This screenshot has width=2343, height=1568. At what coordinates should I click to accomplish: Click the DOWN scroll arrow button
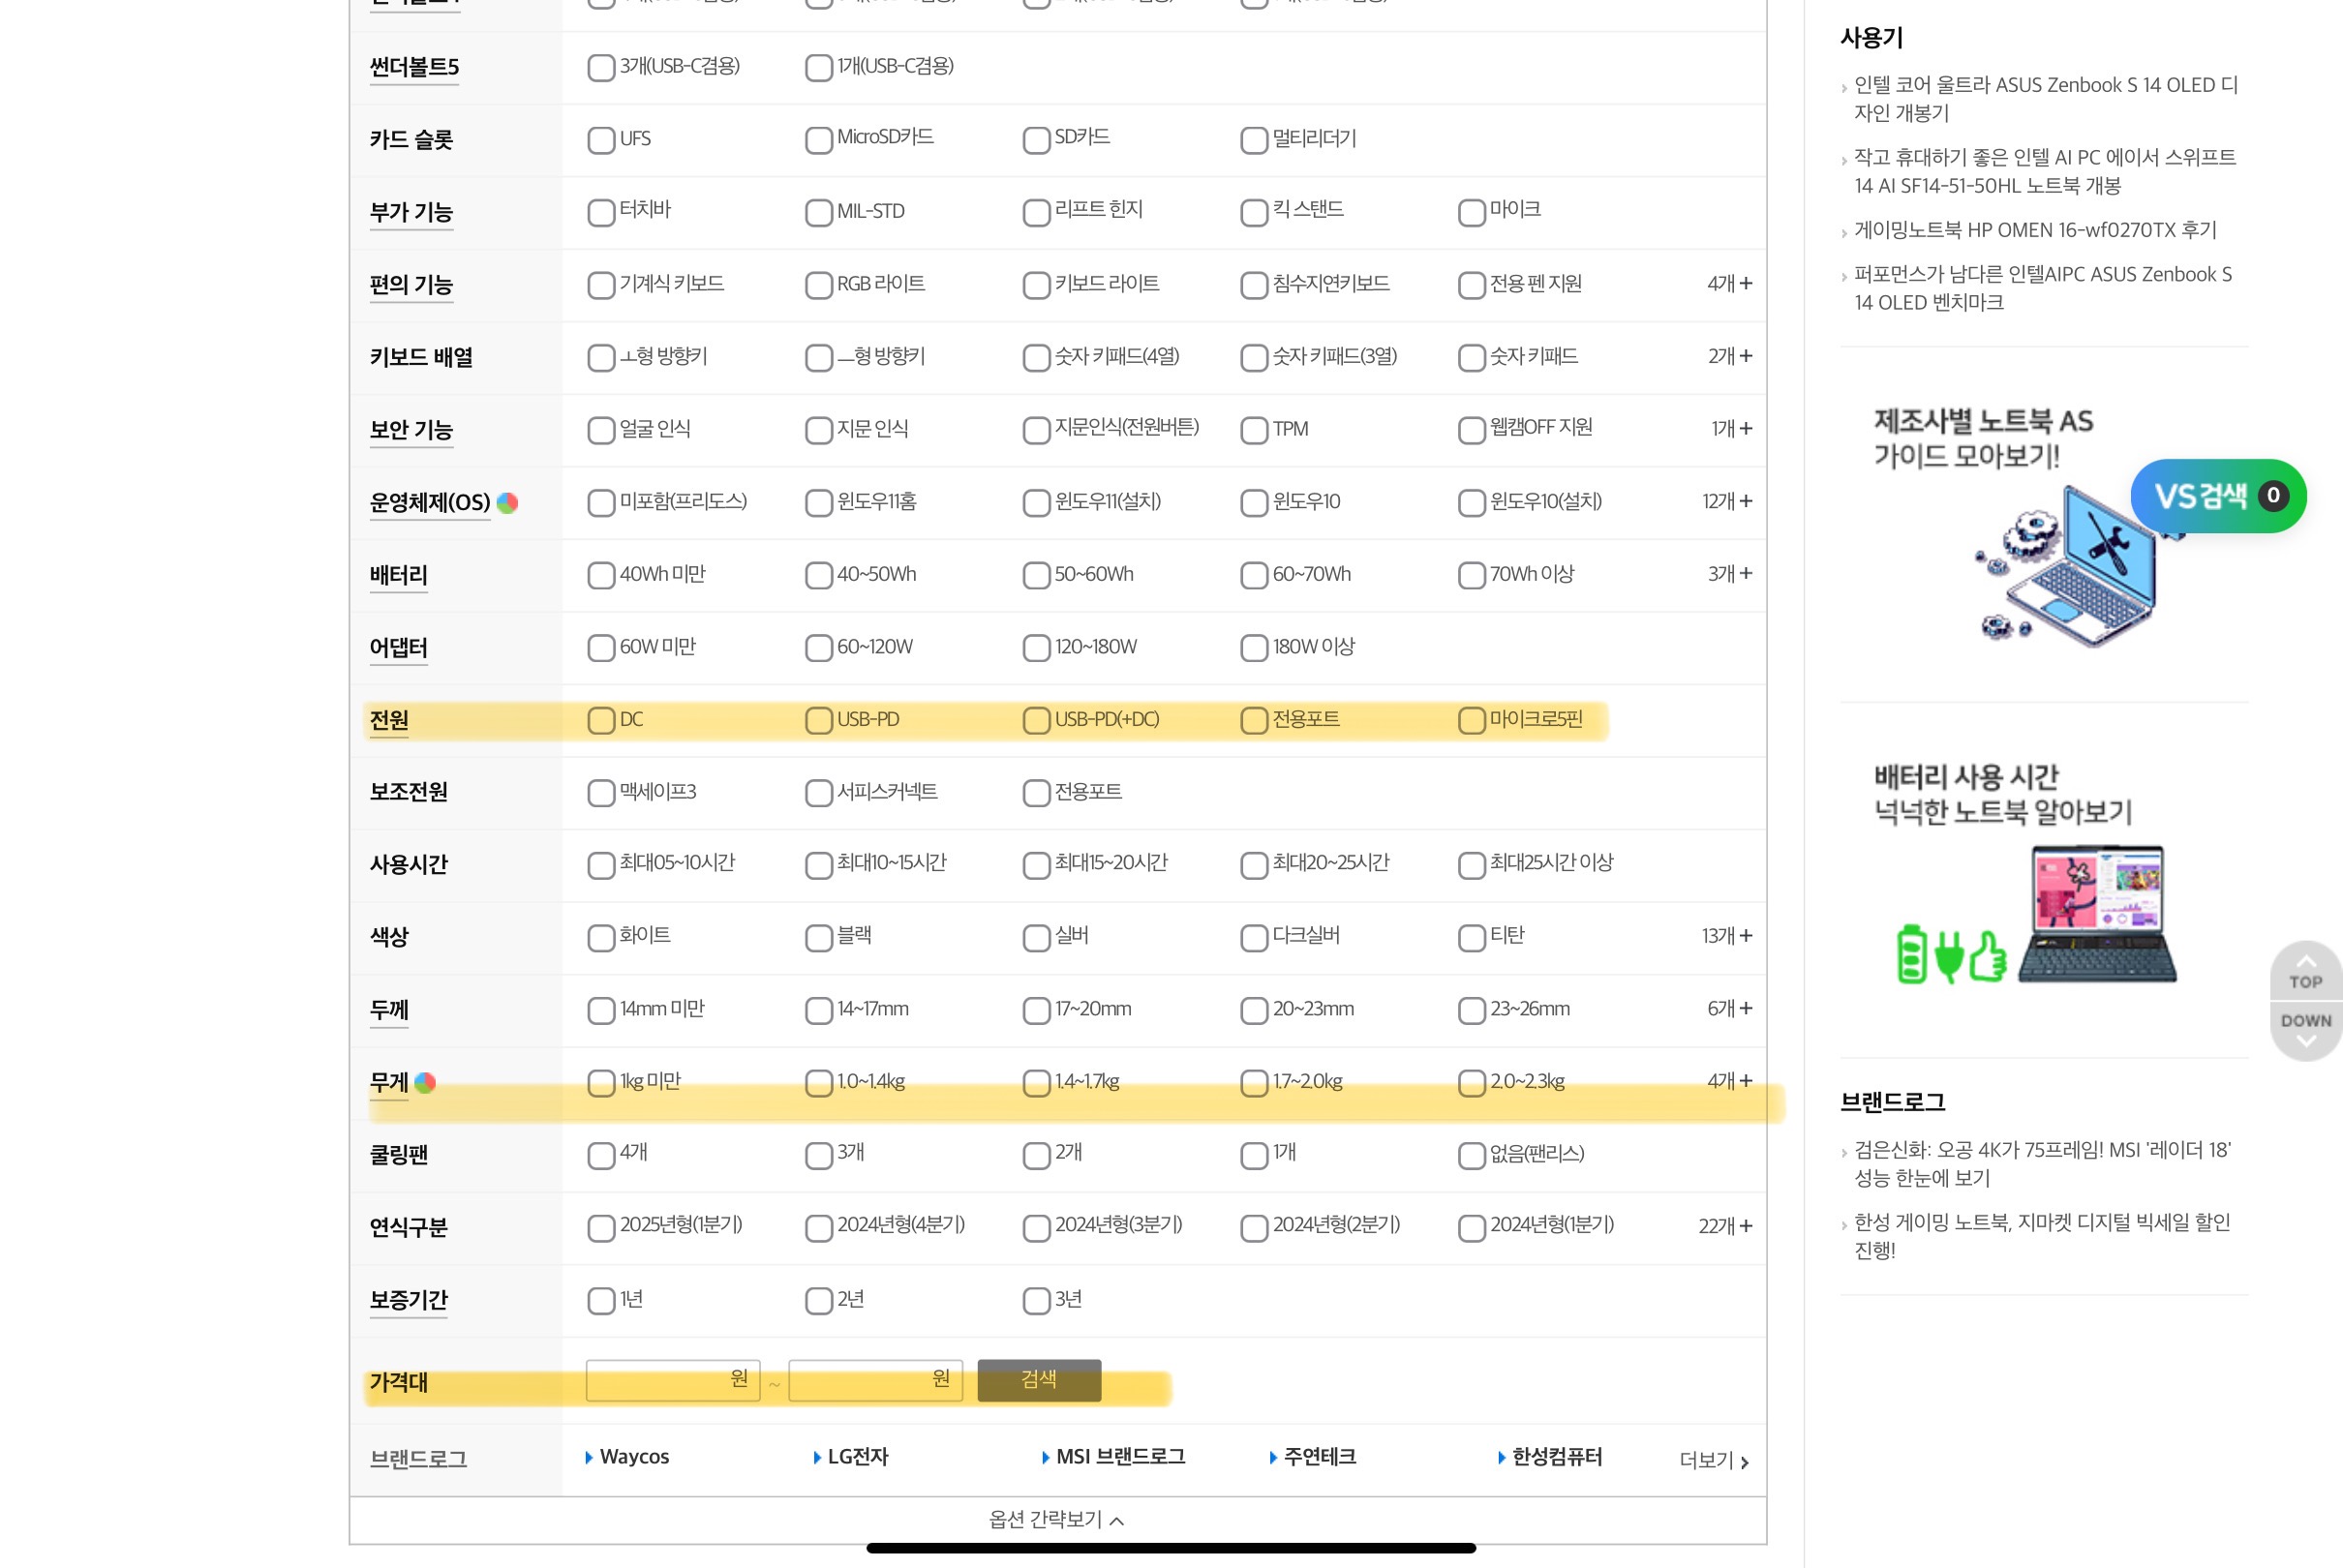click(x=2305, y=1029)
